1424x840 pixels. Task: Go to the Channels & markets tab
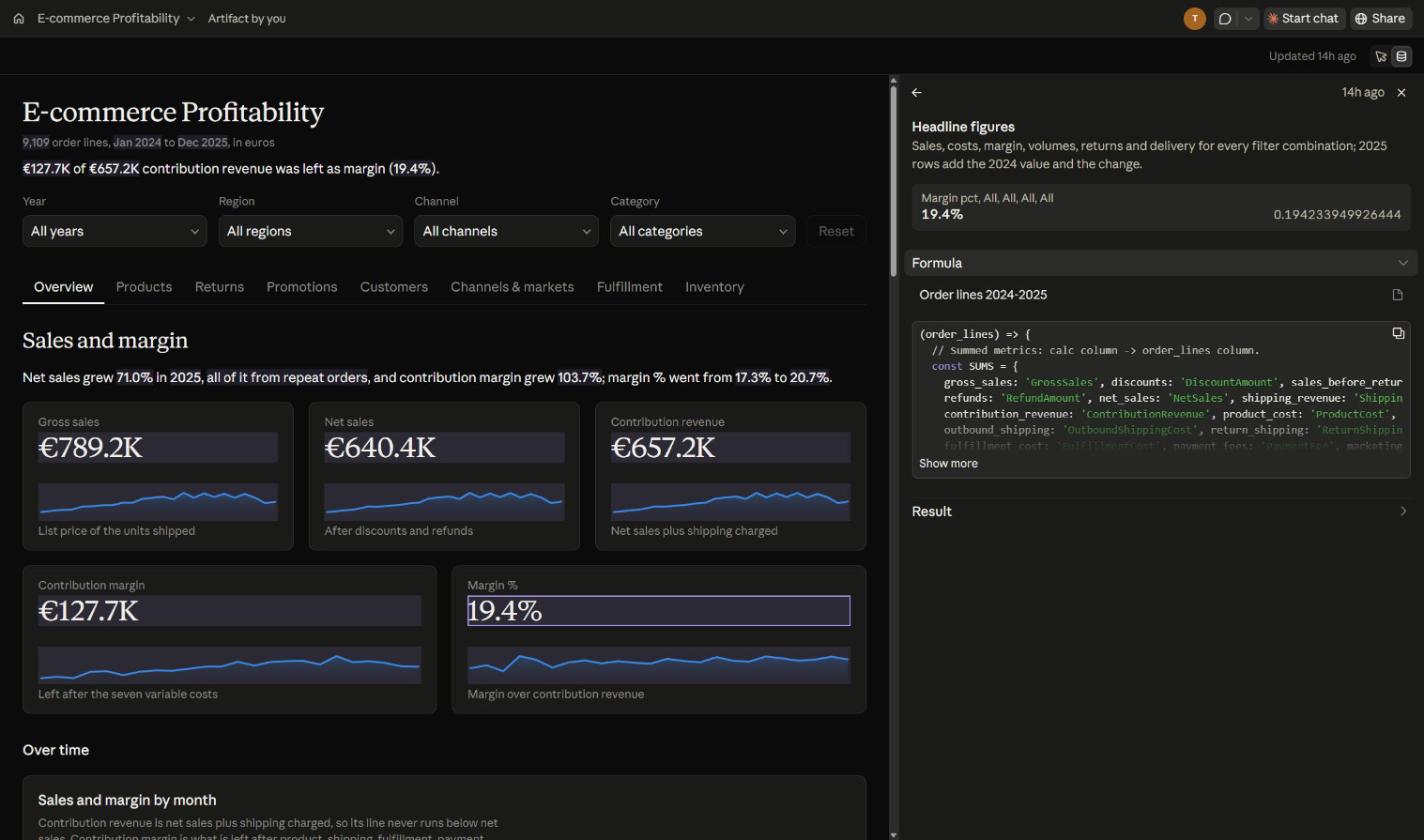point(512,287)
